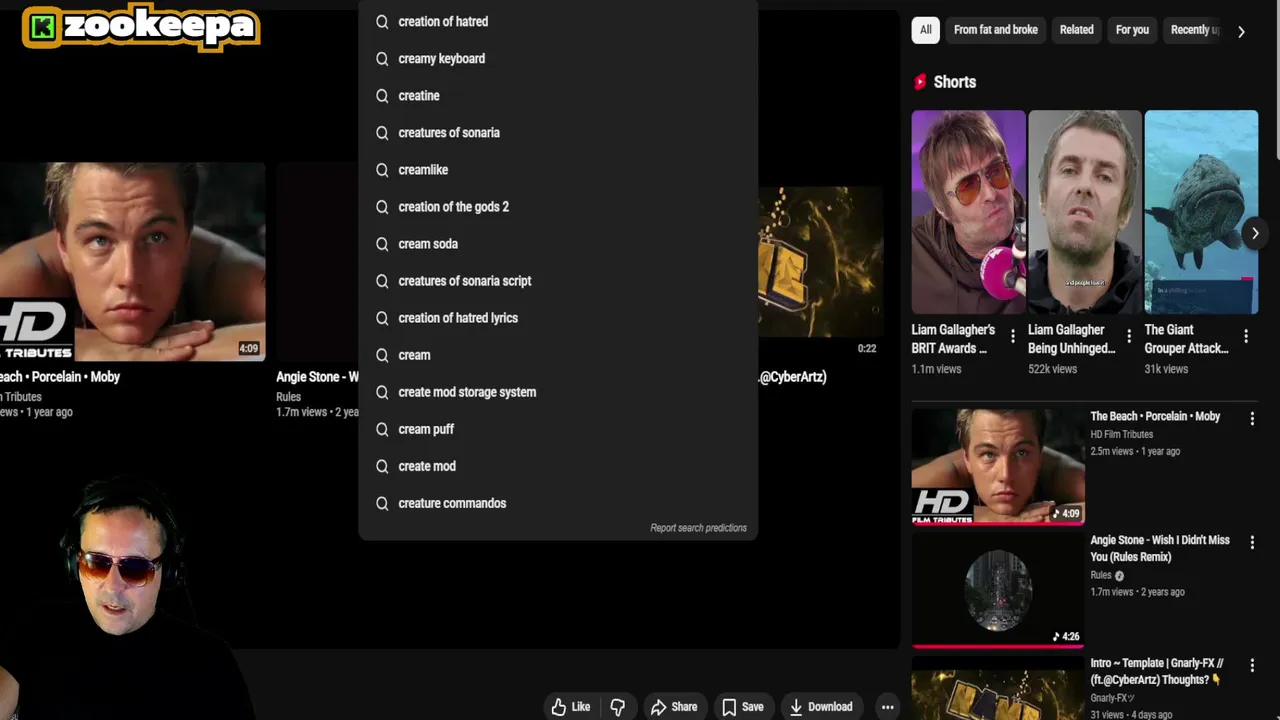Choose the 'create mod' suggestion
Screen dimensions: 1280x720
click(558, 465)
